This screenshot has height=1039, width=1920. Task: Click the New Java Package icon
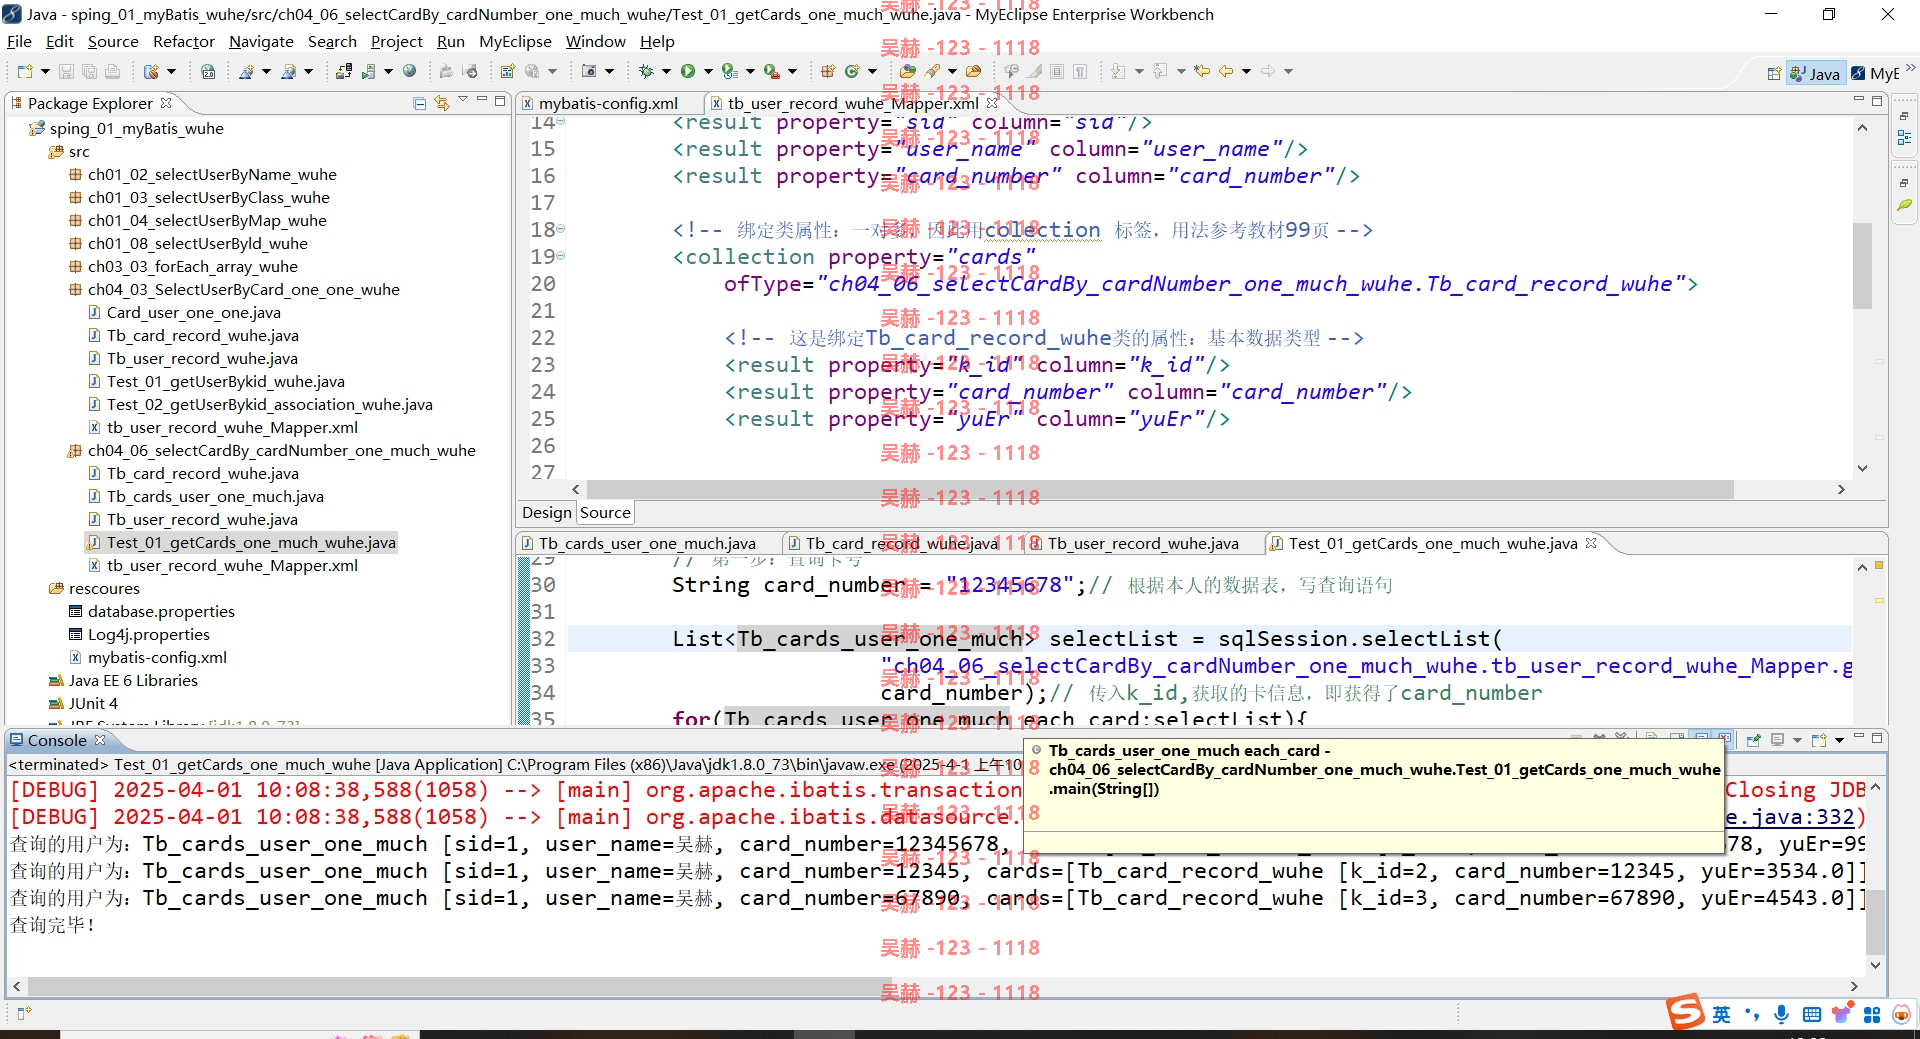click(828, 72)
